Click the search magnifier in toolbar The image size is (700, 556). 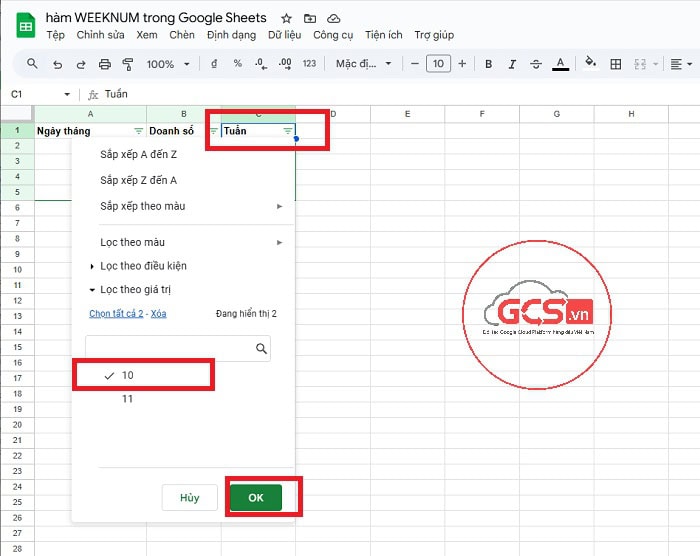click(x=32, y=64)
